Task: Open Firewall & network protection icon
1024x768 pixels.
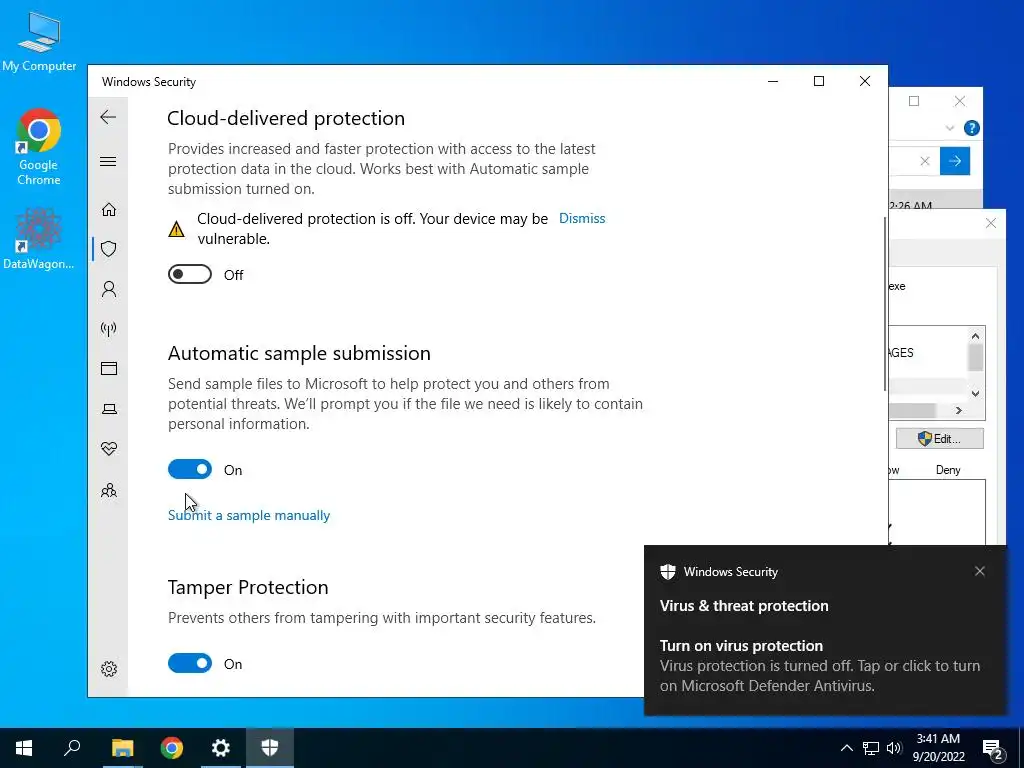Action: pyautogui.click(x=108, y=328)
